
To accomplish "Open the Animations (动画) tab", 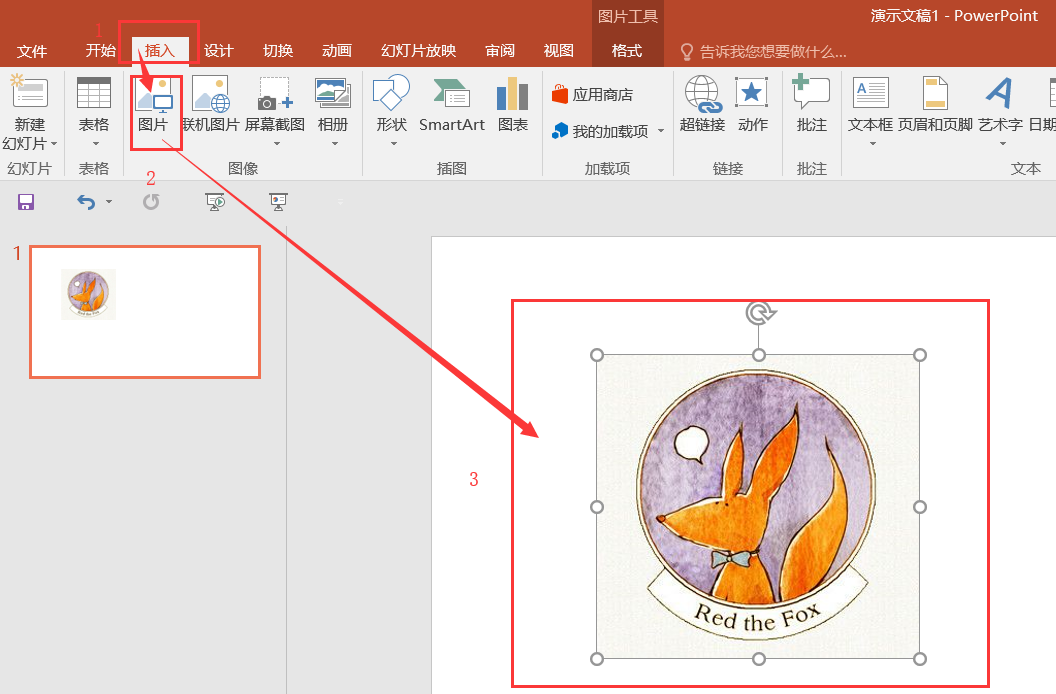I will point(336,51).
